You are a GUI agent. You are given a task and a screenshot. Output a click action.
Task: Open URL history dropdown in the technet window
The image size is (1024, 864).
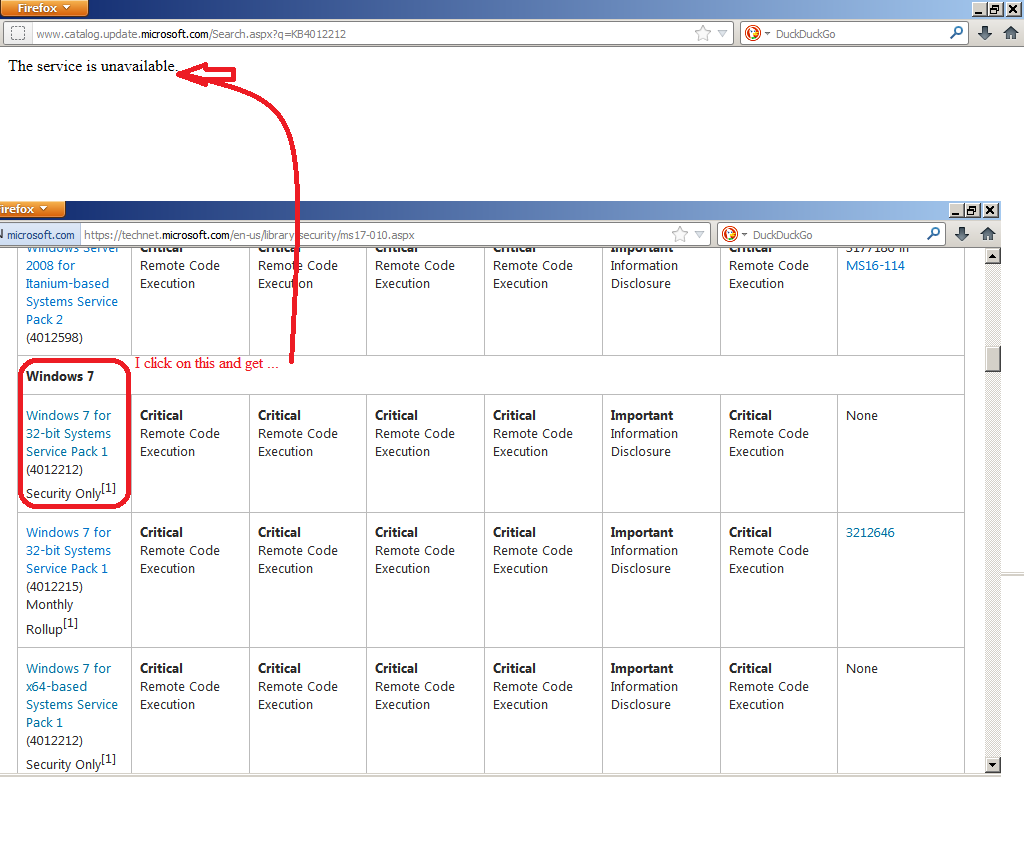coord(699,234)
